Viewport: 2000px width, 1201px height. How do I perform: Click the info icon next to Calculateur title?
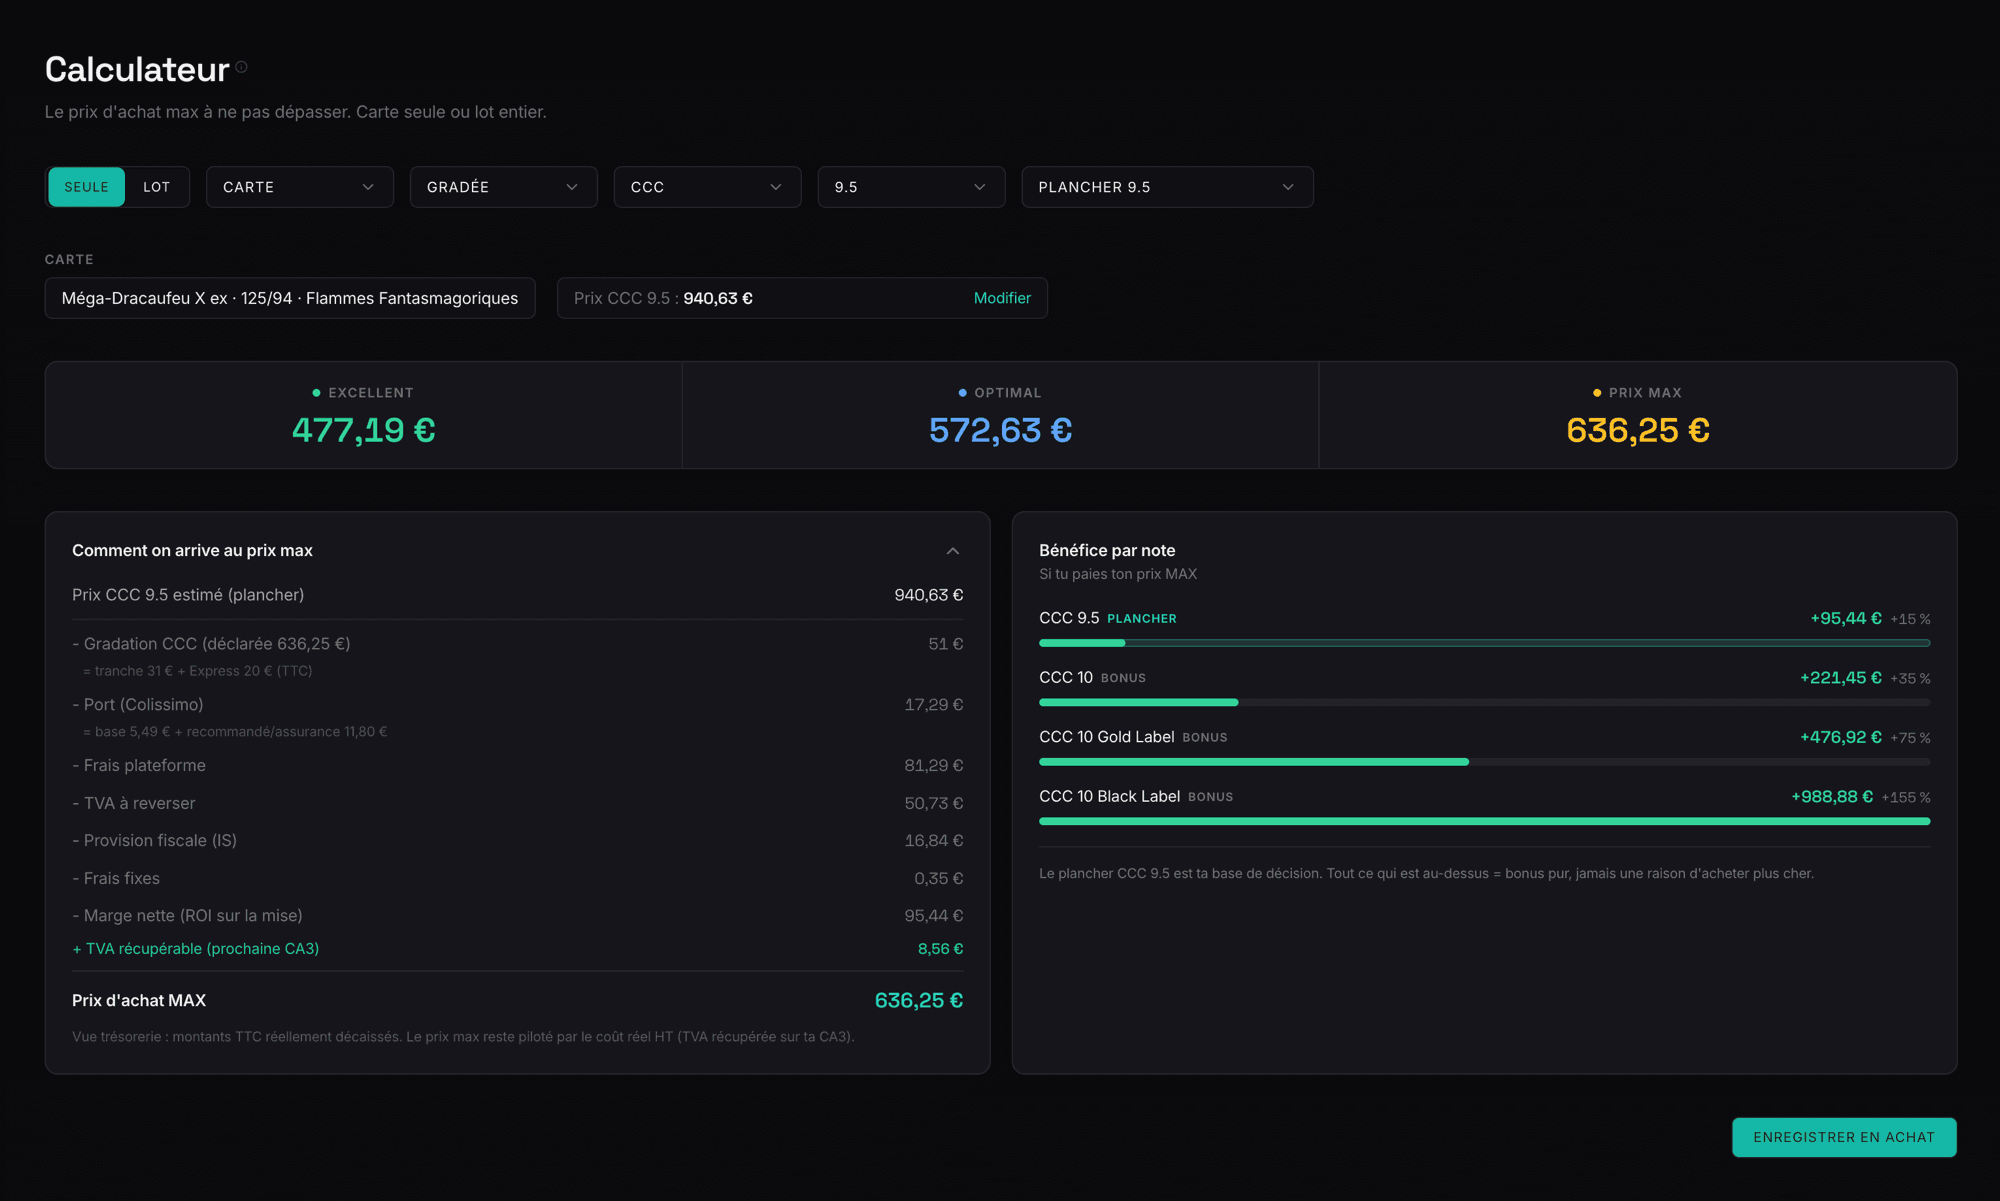coord(241,67)
